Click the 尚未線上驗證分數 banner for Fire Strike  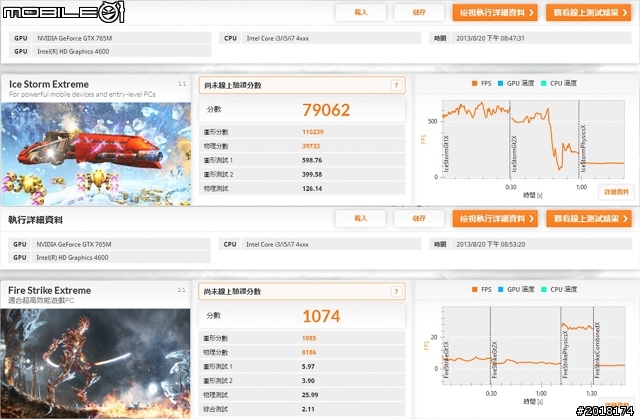point(302,291)
